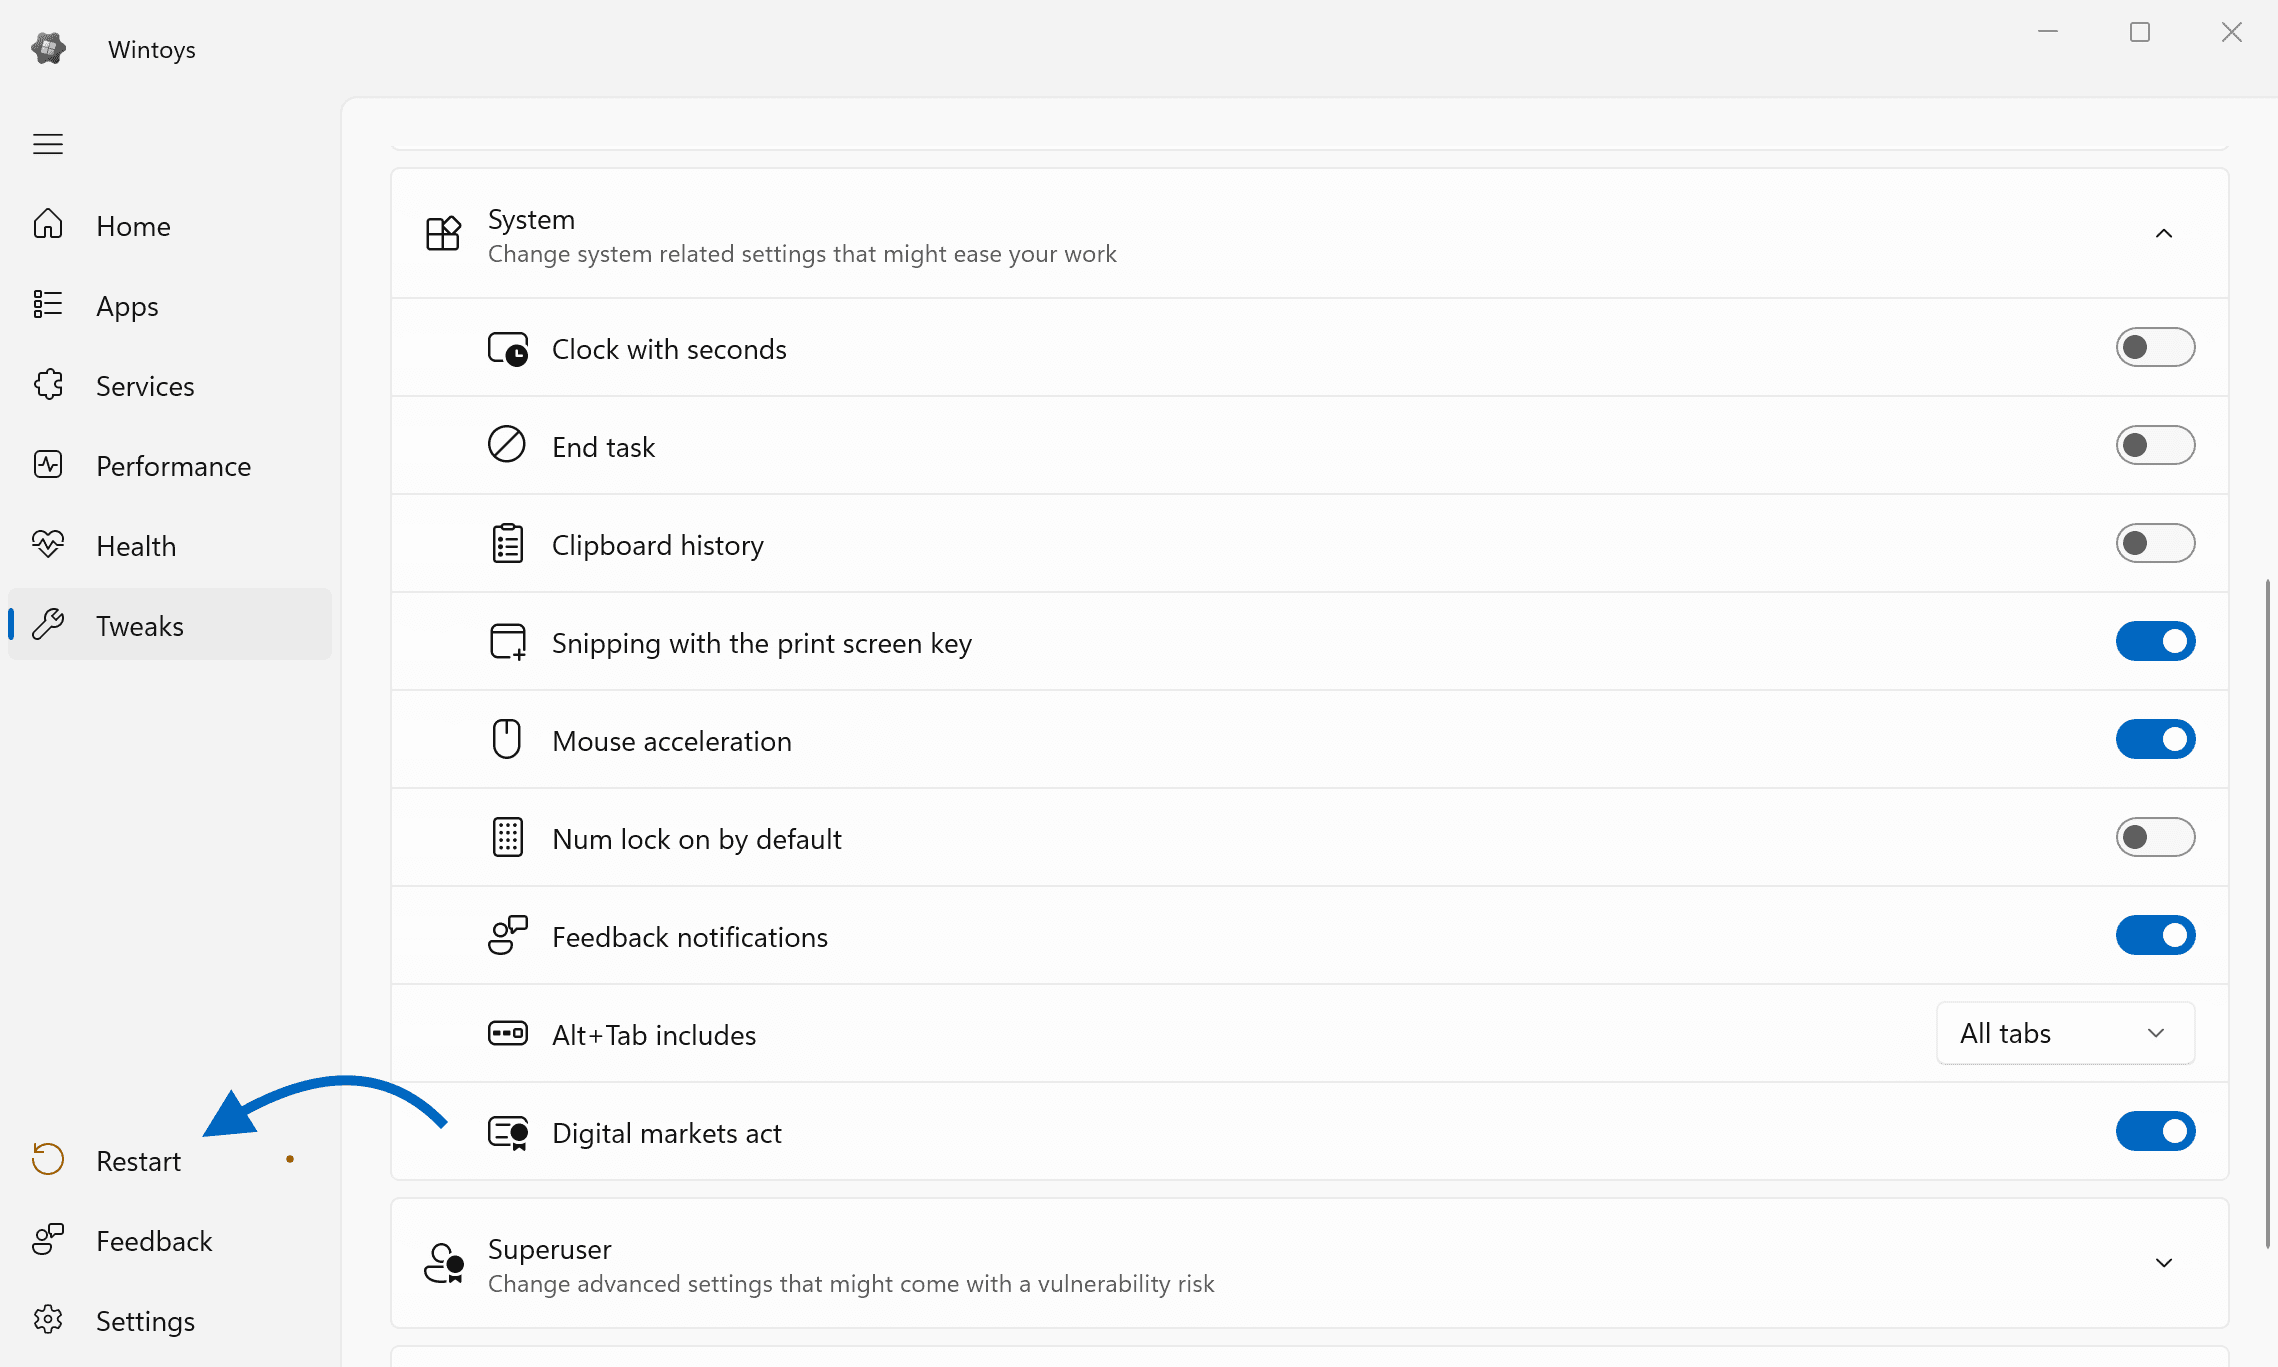Click 'Change system related settings' description text
The height and width of the screenshot is (1367, 2278).
click(802, 254)
